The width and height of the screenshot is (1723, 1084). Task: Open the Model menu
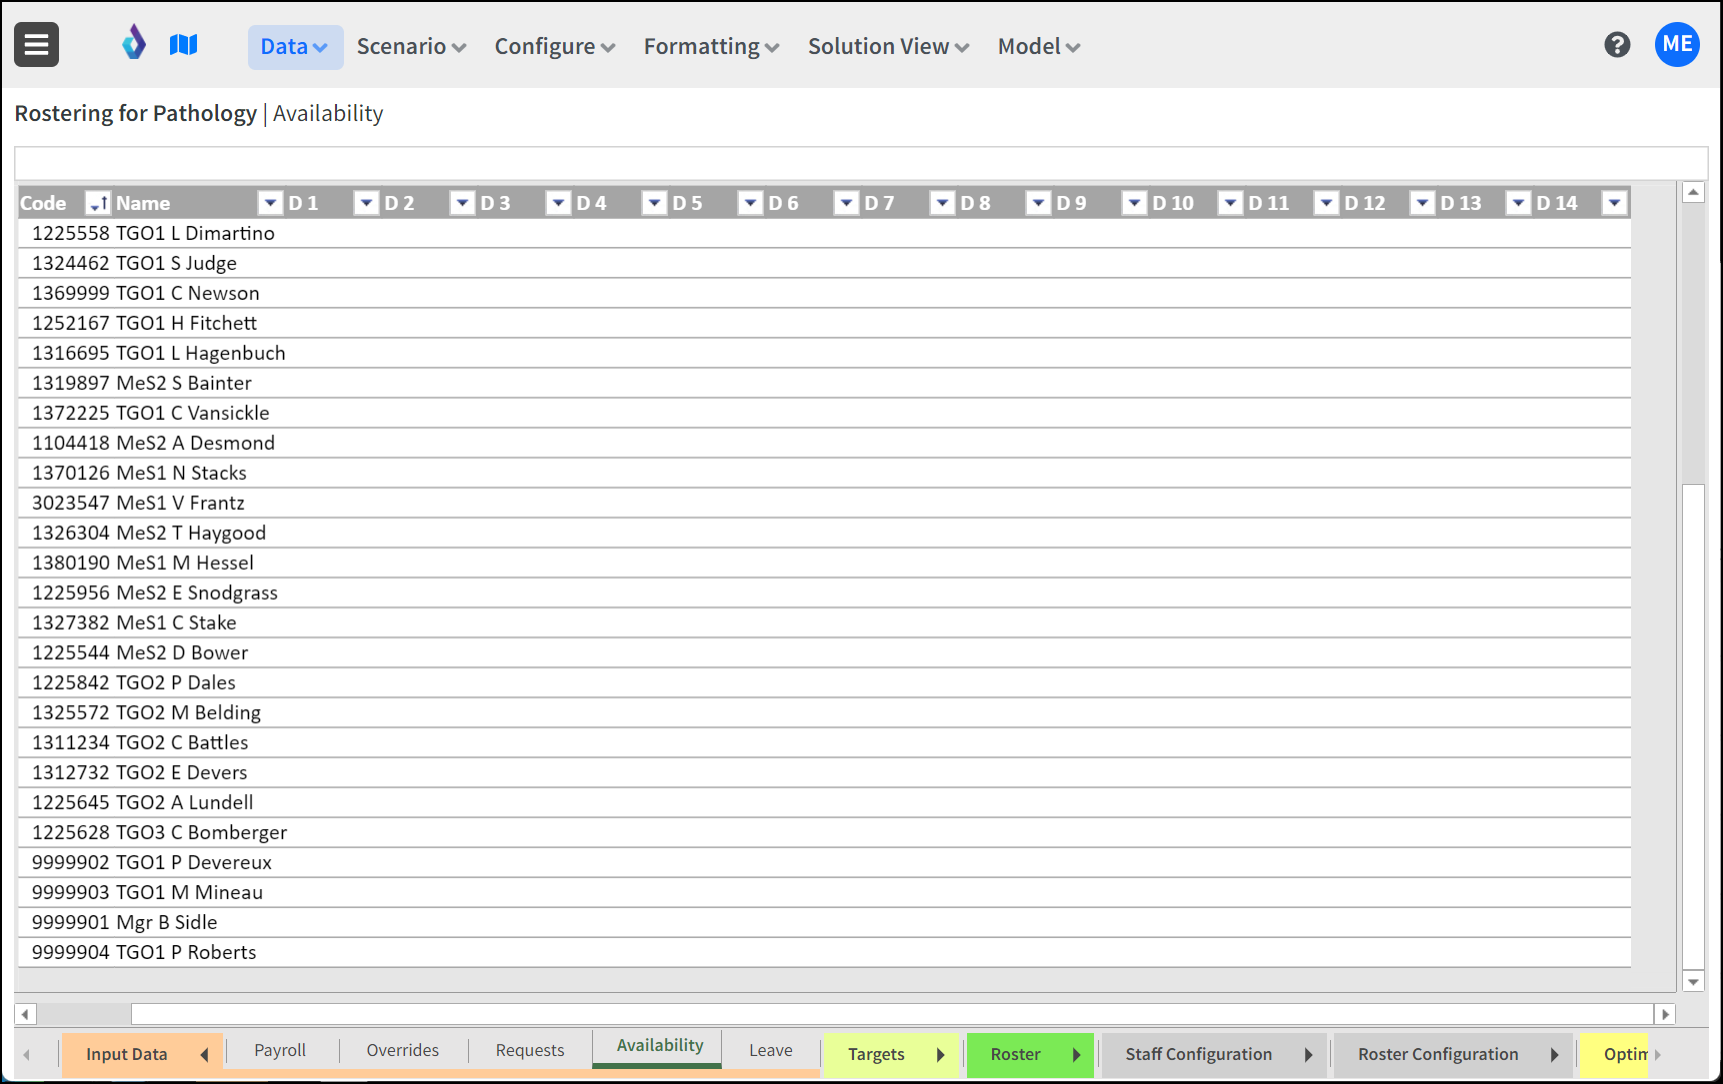tap(1038, 47)
